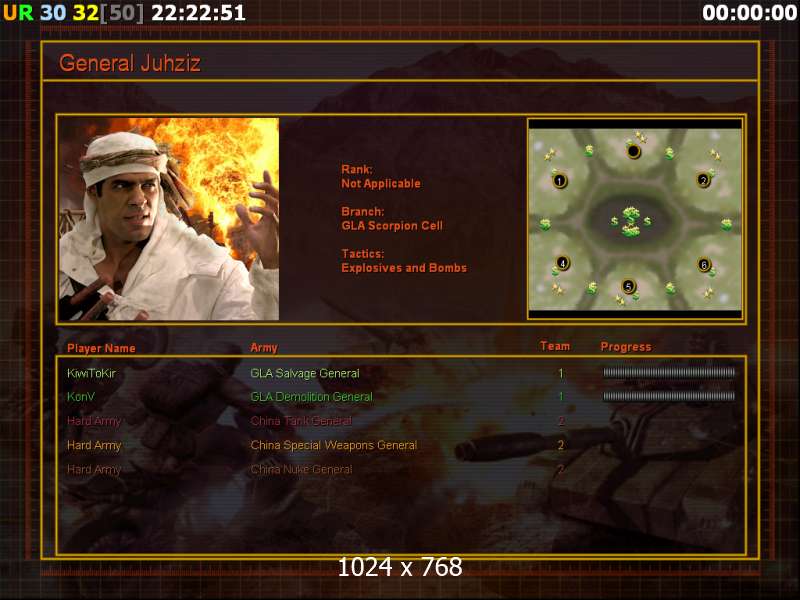The height and width of the screenshot is (600, 800).
Task: Click KonV's loading progress bar
Action: (x=669, y=396)
